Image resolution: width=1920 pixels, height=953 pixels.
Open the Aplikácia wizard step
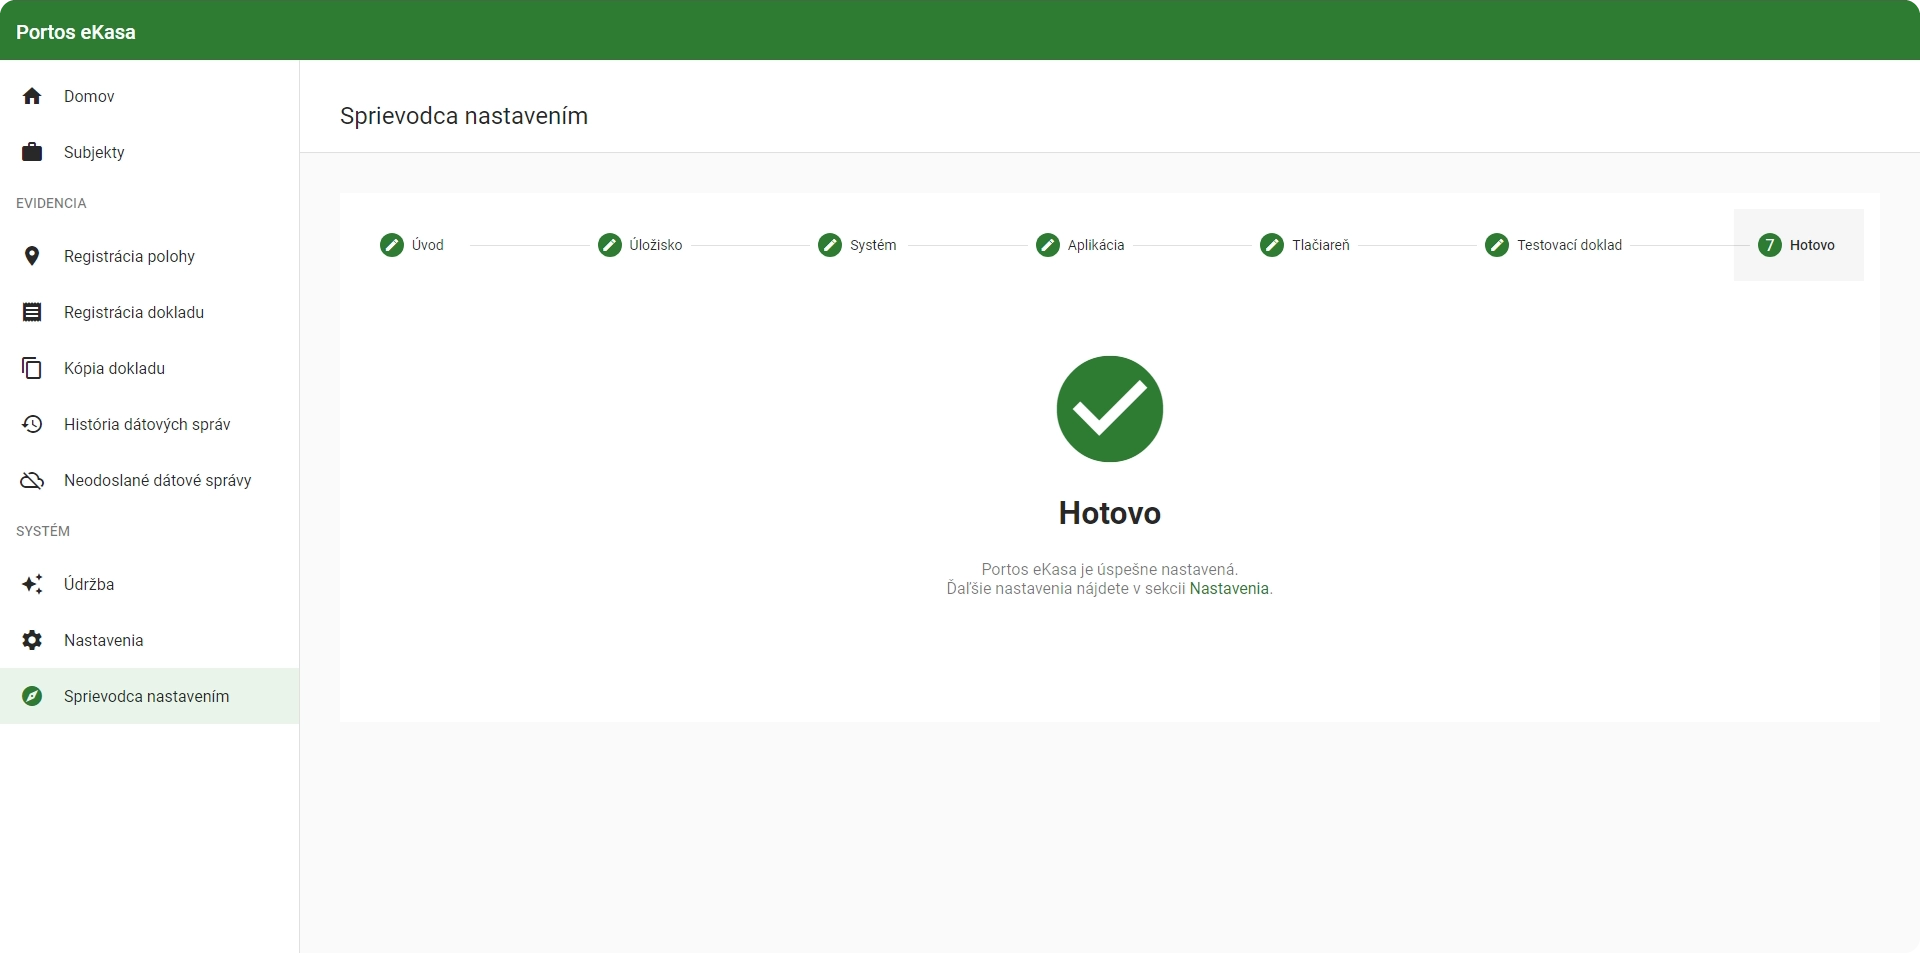1080,245
